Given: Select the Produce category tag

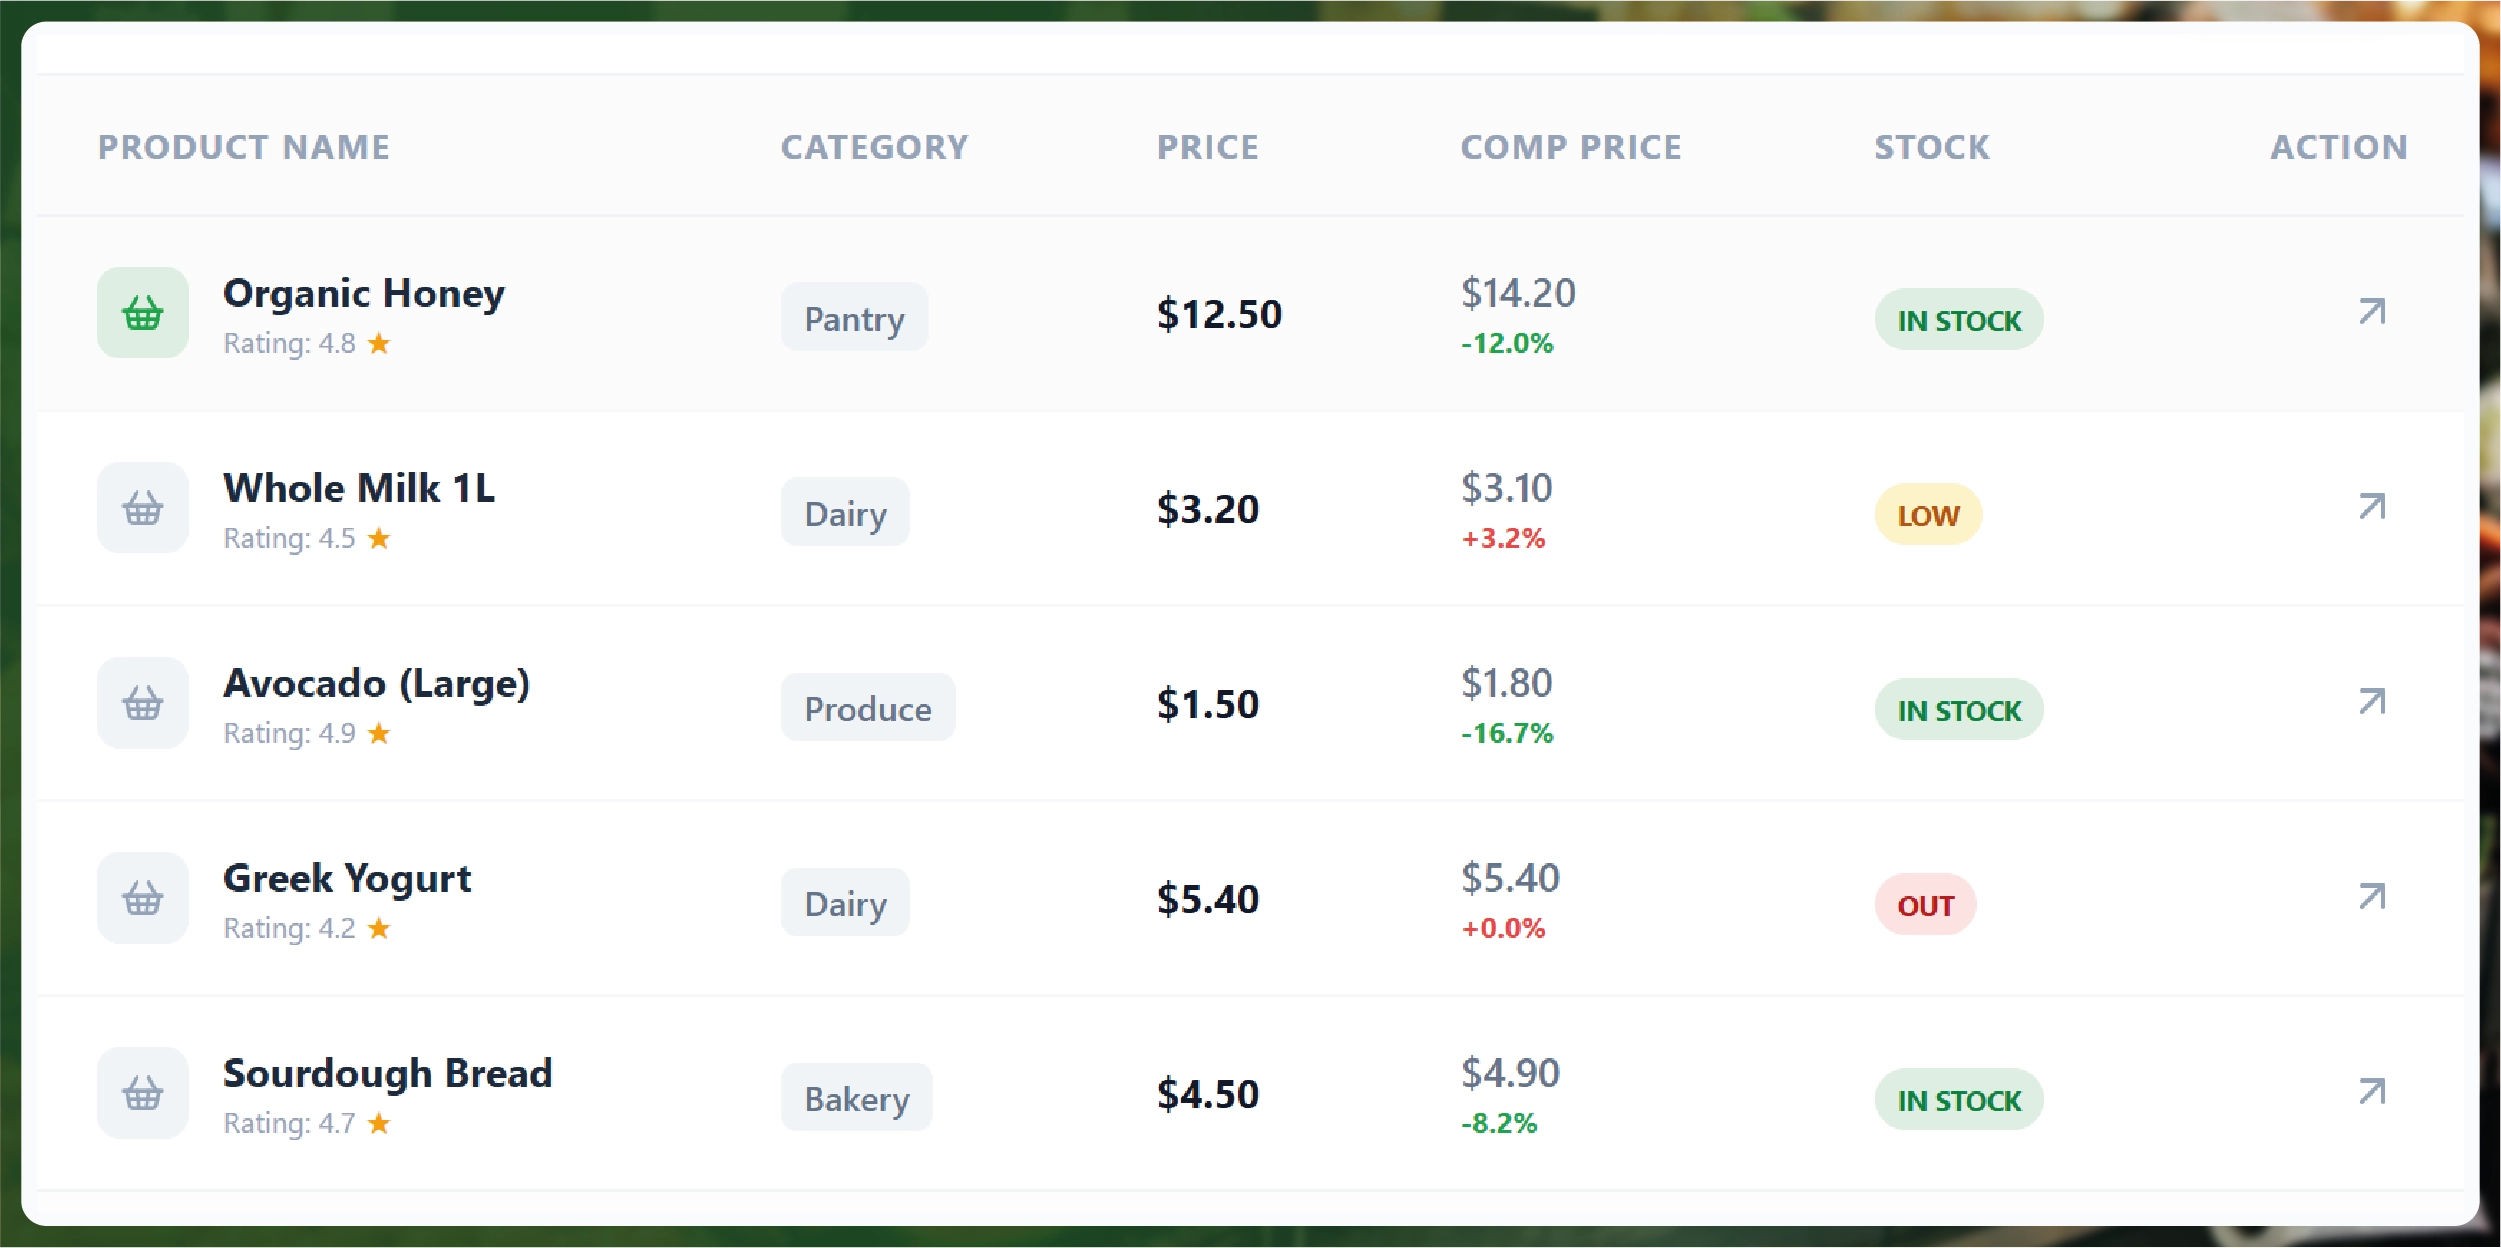Looking at the screenshot, I should click(x=867, y=708).
